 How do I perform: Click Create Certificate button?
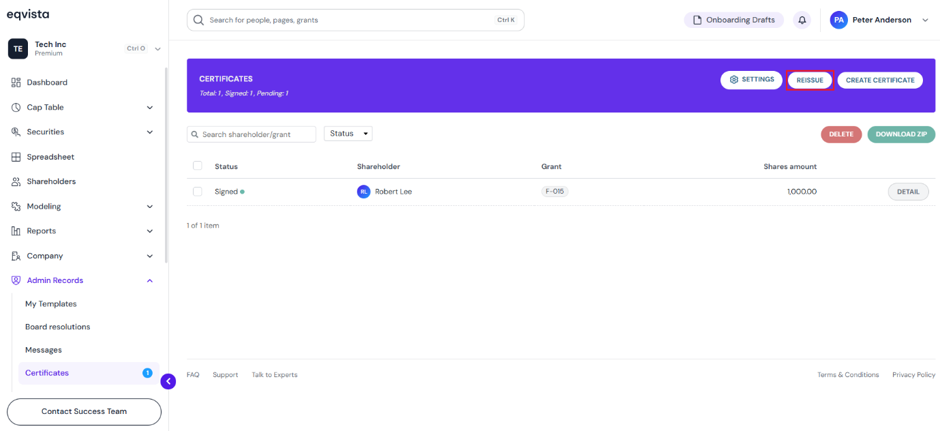click(880, 80)
